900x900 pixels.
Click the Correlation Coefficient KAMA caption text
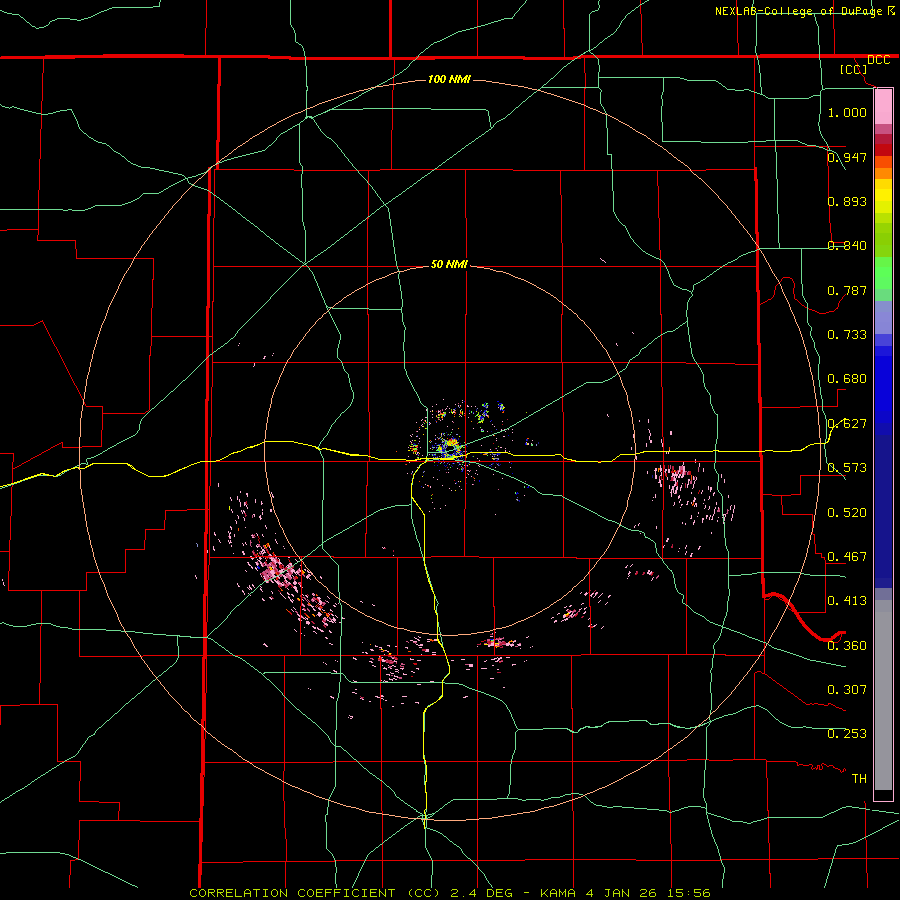pyautogui.click(x=449, y=893)
